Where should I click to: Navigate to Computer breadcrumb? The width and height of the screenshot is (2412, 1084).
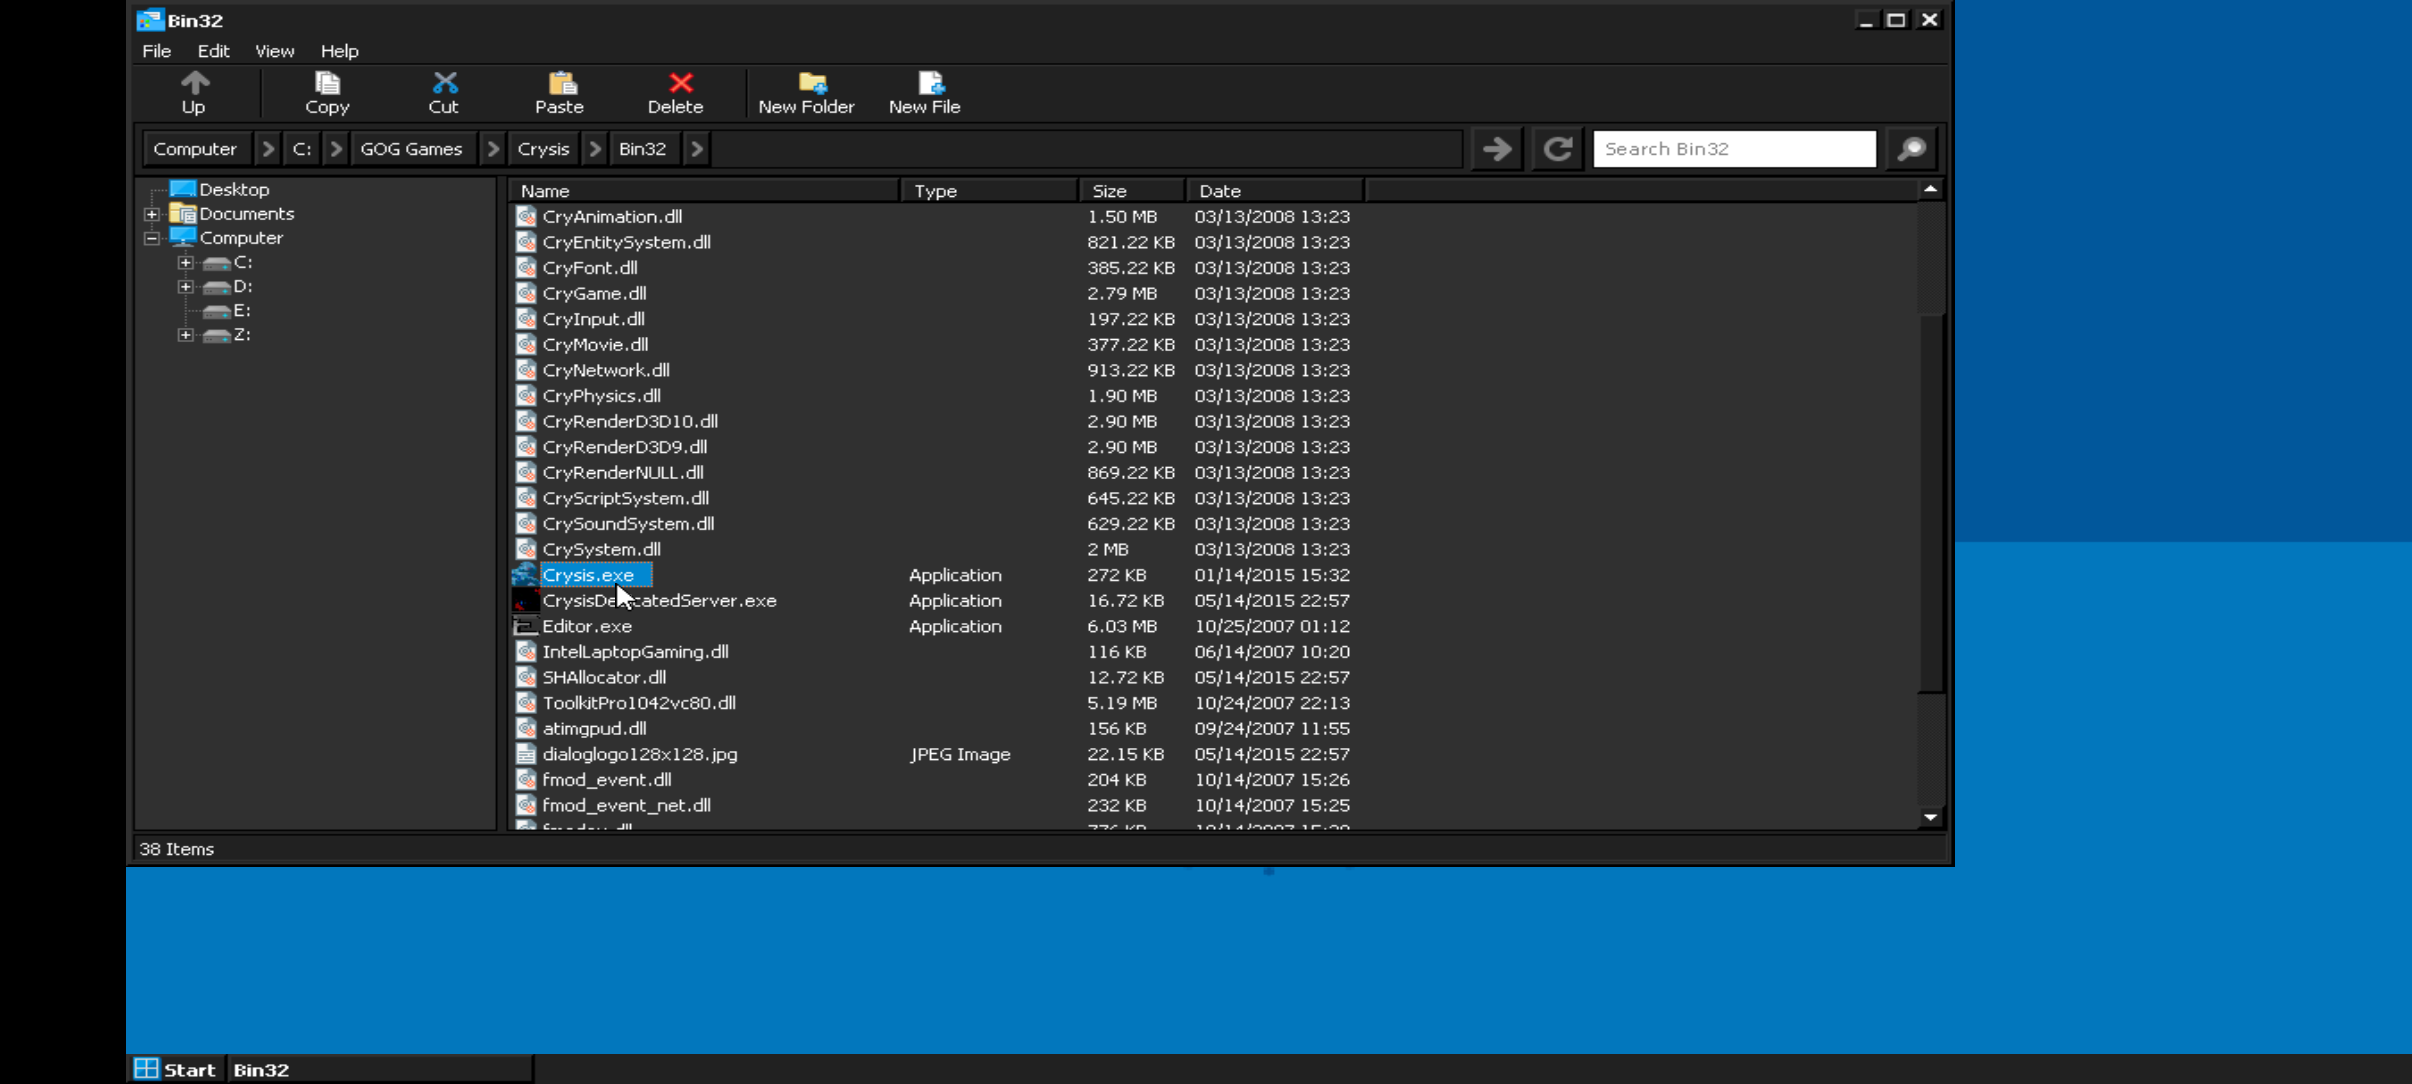(x=195, y=149)
